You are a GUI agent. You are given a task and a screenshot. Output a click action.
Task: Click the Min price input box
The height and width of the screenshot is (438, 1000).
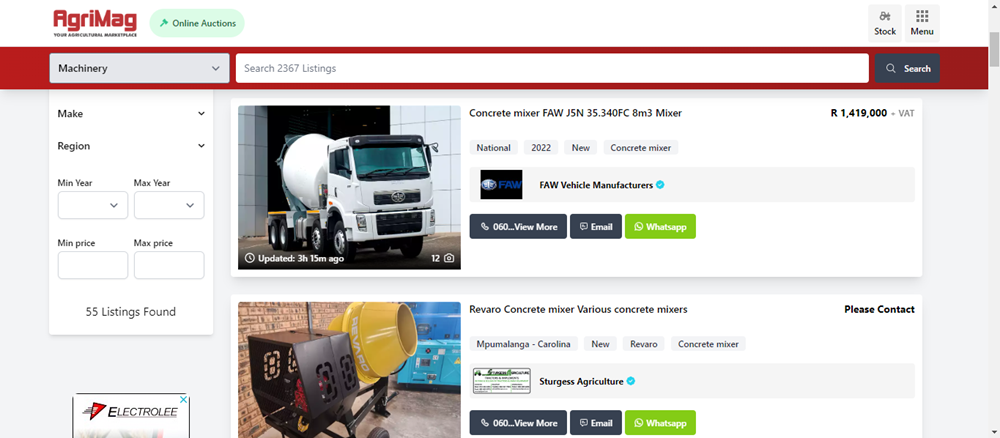pos(93,265)
